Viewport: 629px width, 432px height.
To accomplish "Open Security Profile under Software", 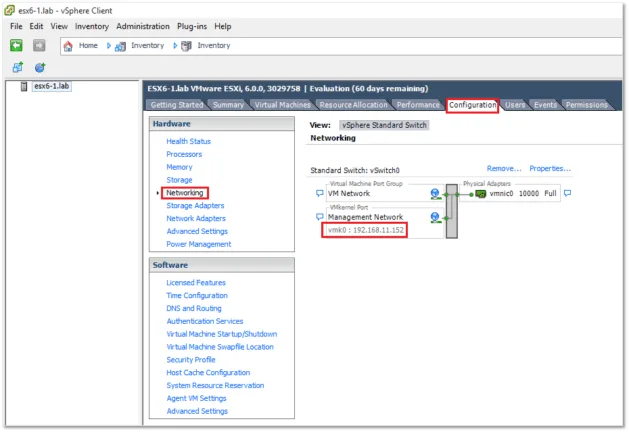I will coord(191,360).
